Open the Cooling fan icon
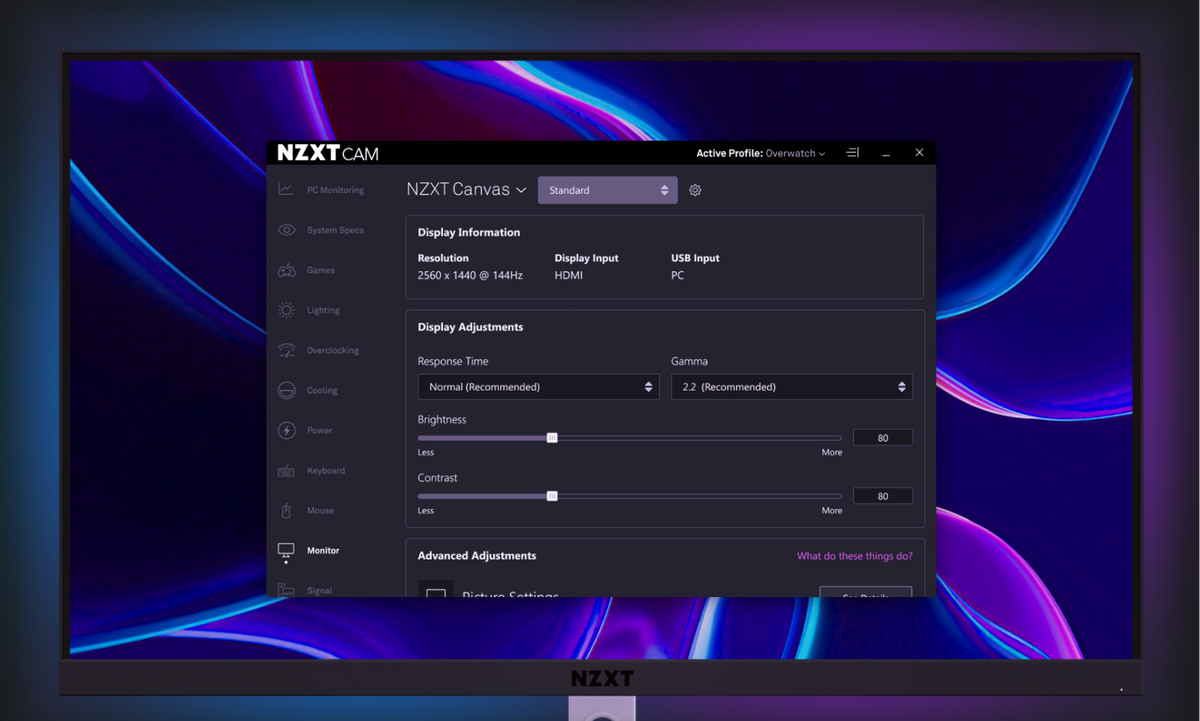Image resolution: width=1200 pixels, height=721 pixels. point(286,390)
